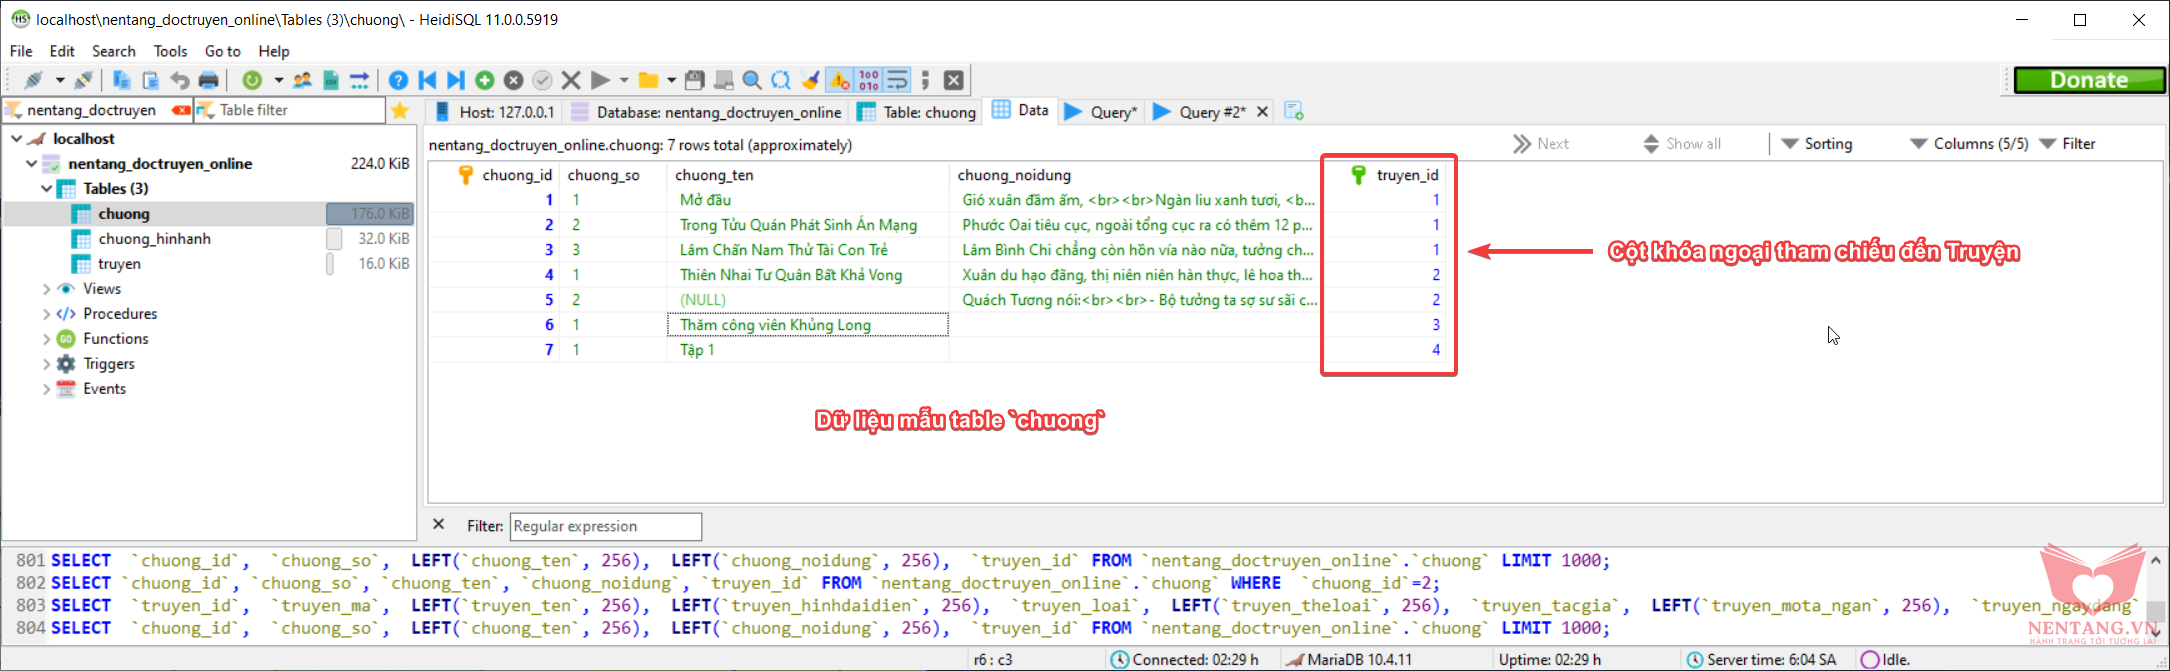Click the Save floppy disk icon
Image resolution: width=2170 pixels, height=671 pixels.
(x=695, y=80)
